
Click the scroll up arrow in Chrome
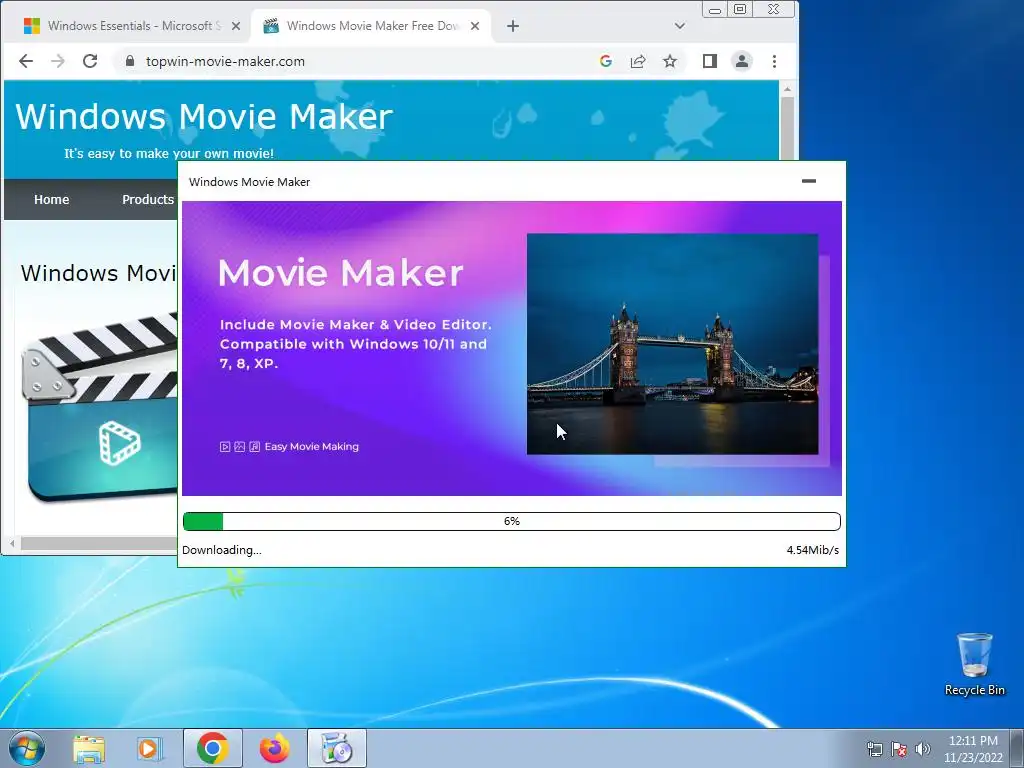click(x=787, y=89)
